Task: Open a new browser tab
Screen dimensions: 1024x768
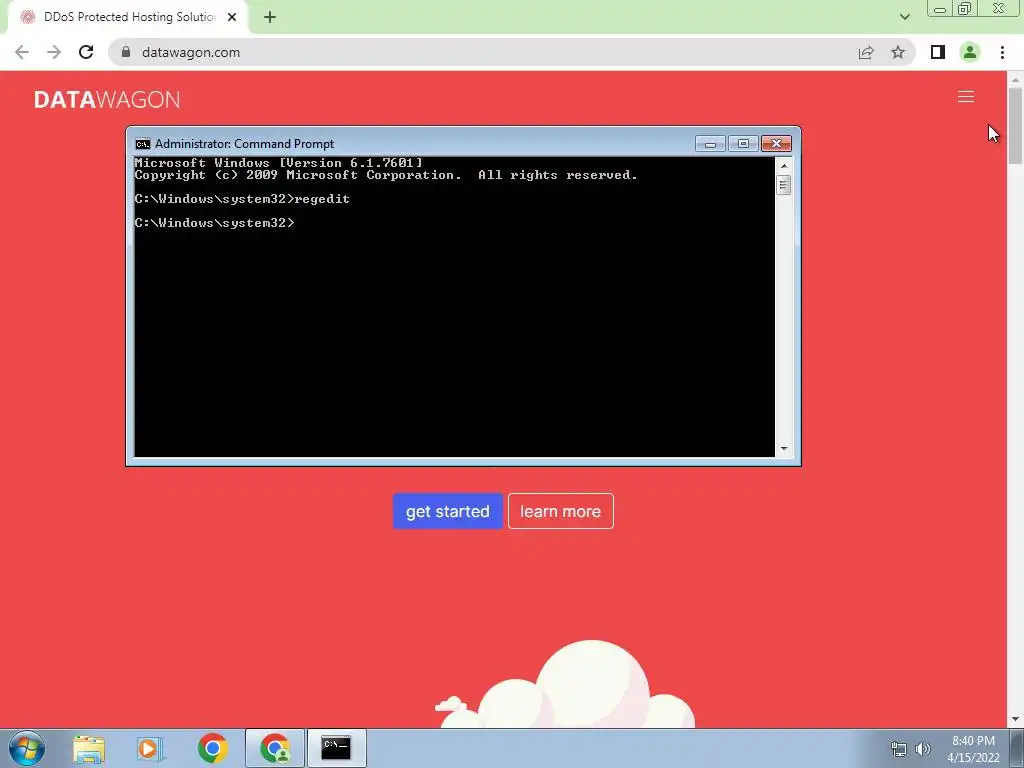Action: click(x=270, y=18)
